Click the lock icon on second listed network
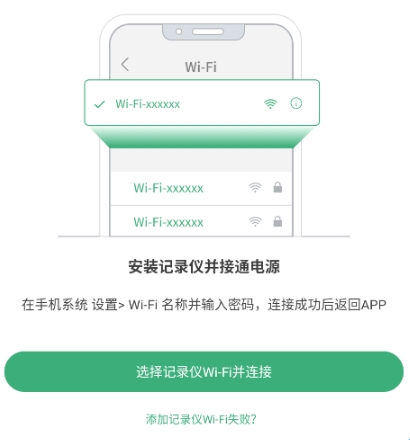 [x=278, y=221]
